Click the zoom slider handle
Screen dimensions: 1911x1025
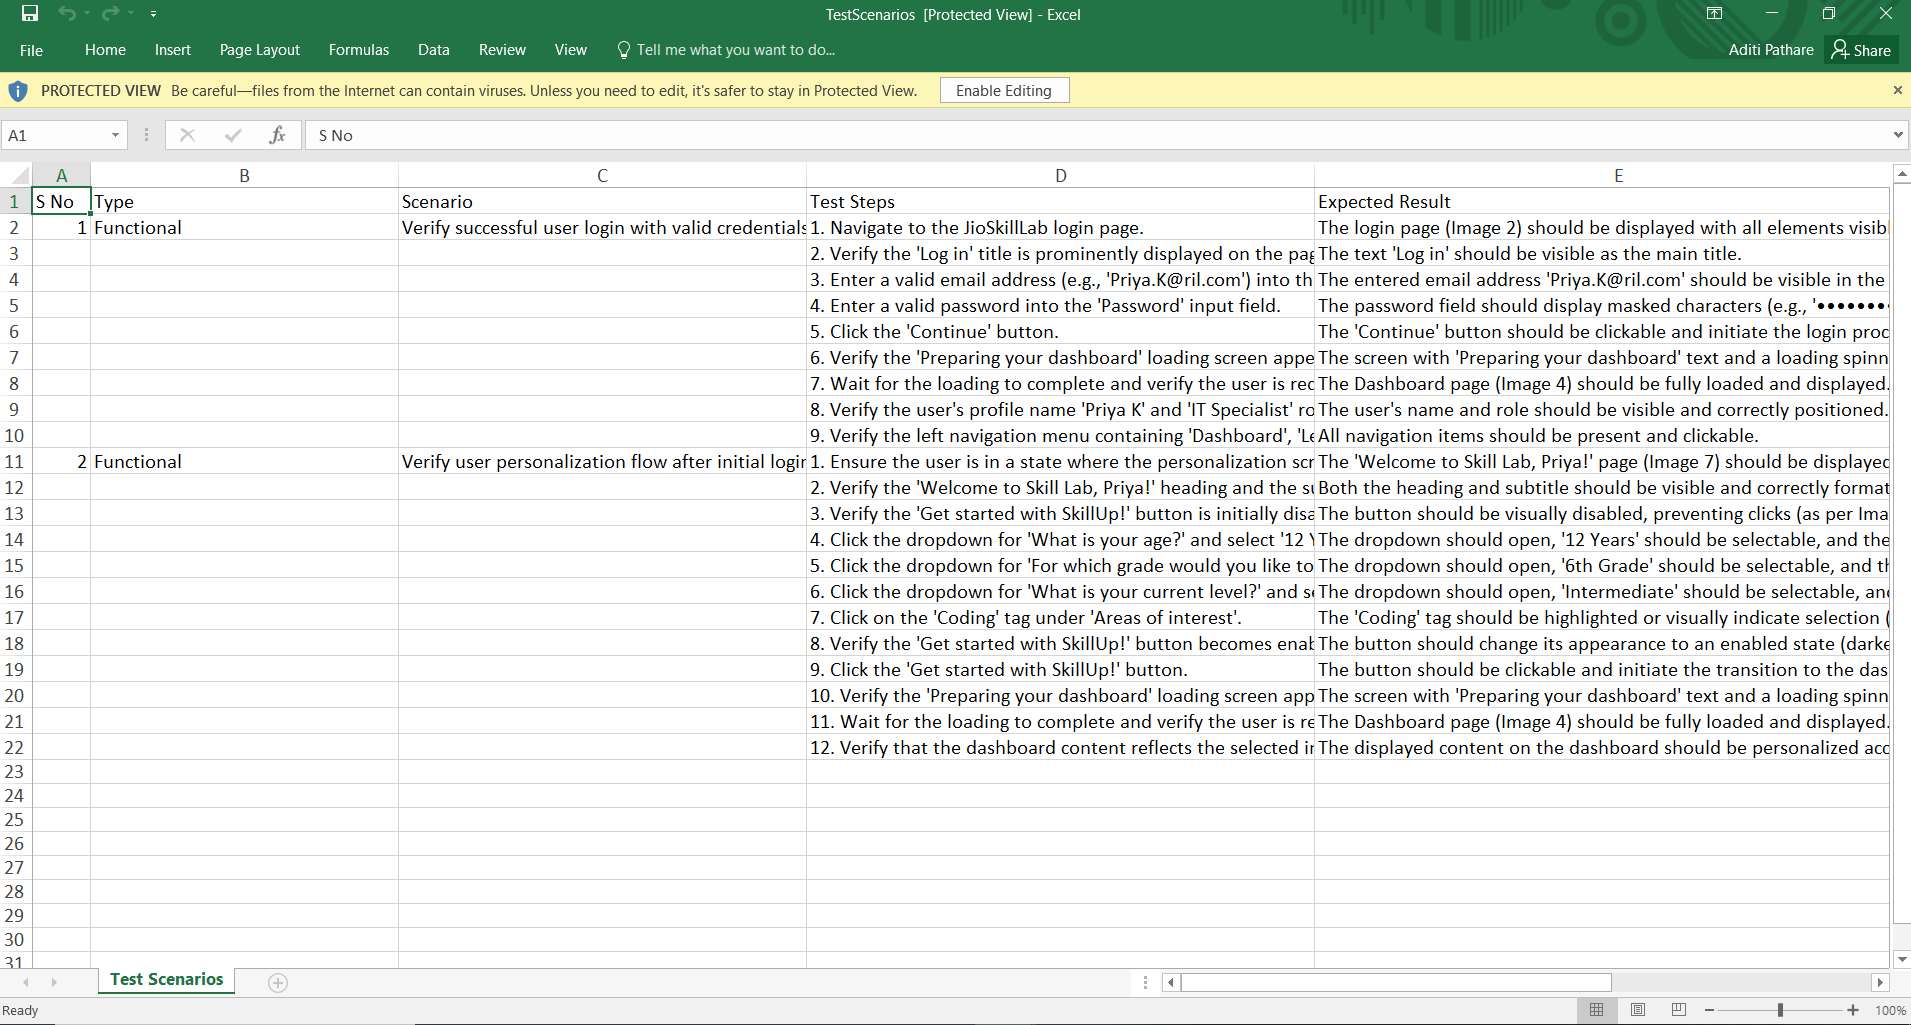coord(1780,1010)
